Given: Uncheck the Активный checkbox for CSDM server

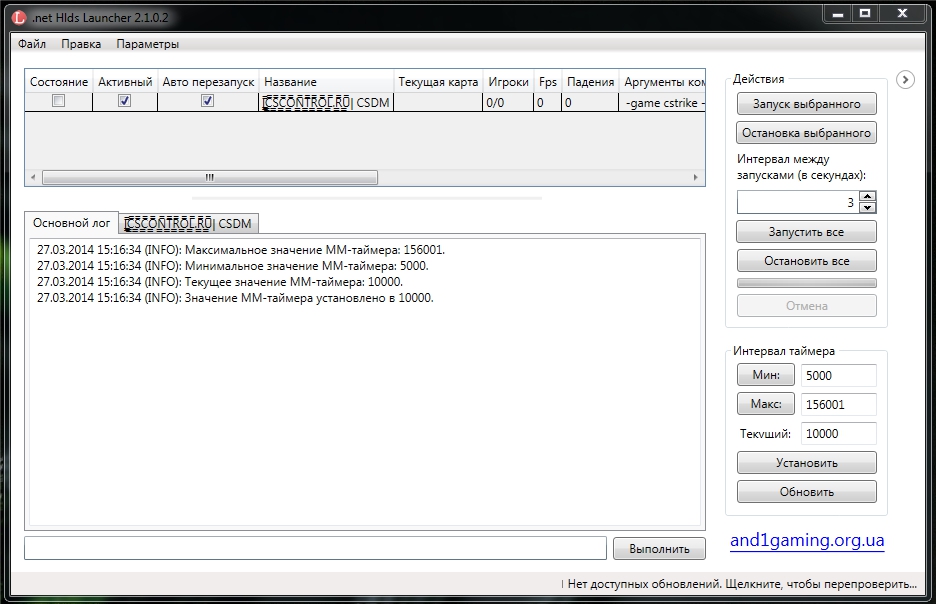Looking at the screenshot, I should click(x=124, y=101).
